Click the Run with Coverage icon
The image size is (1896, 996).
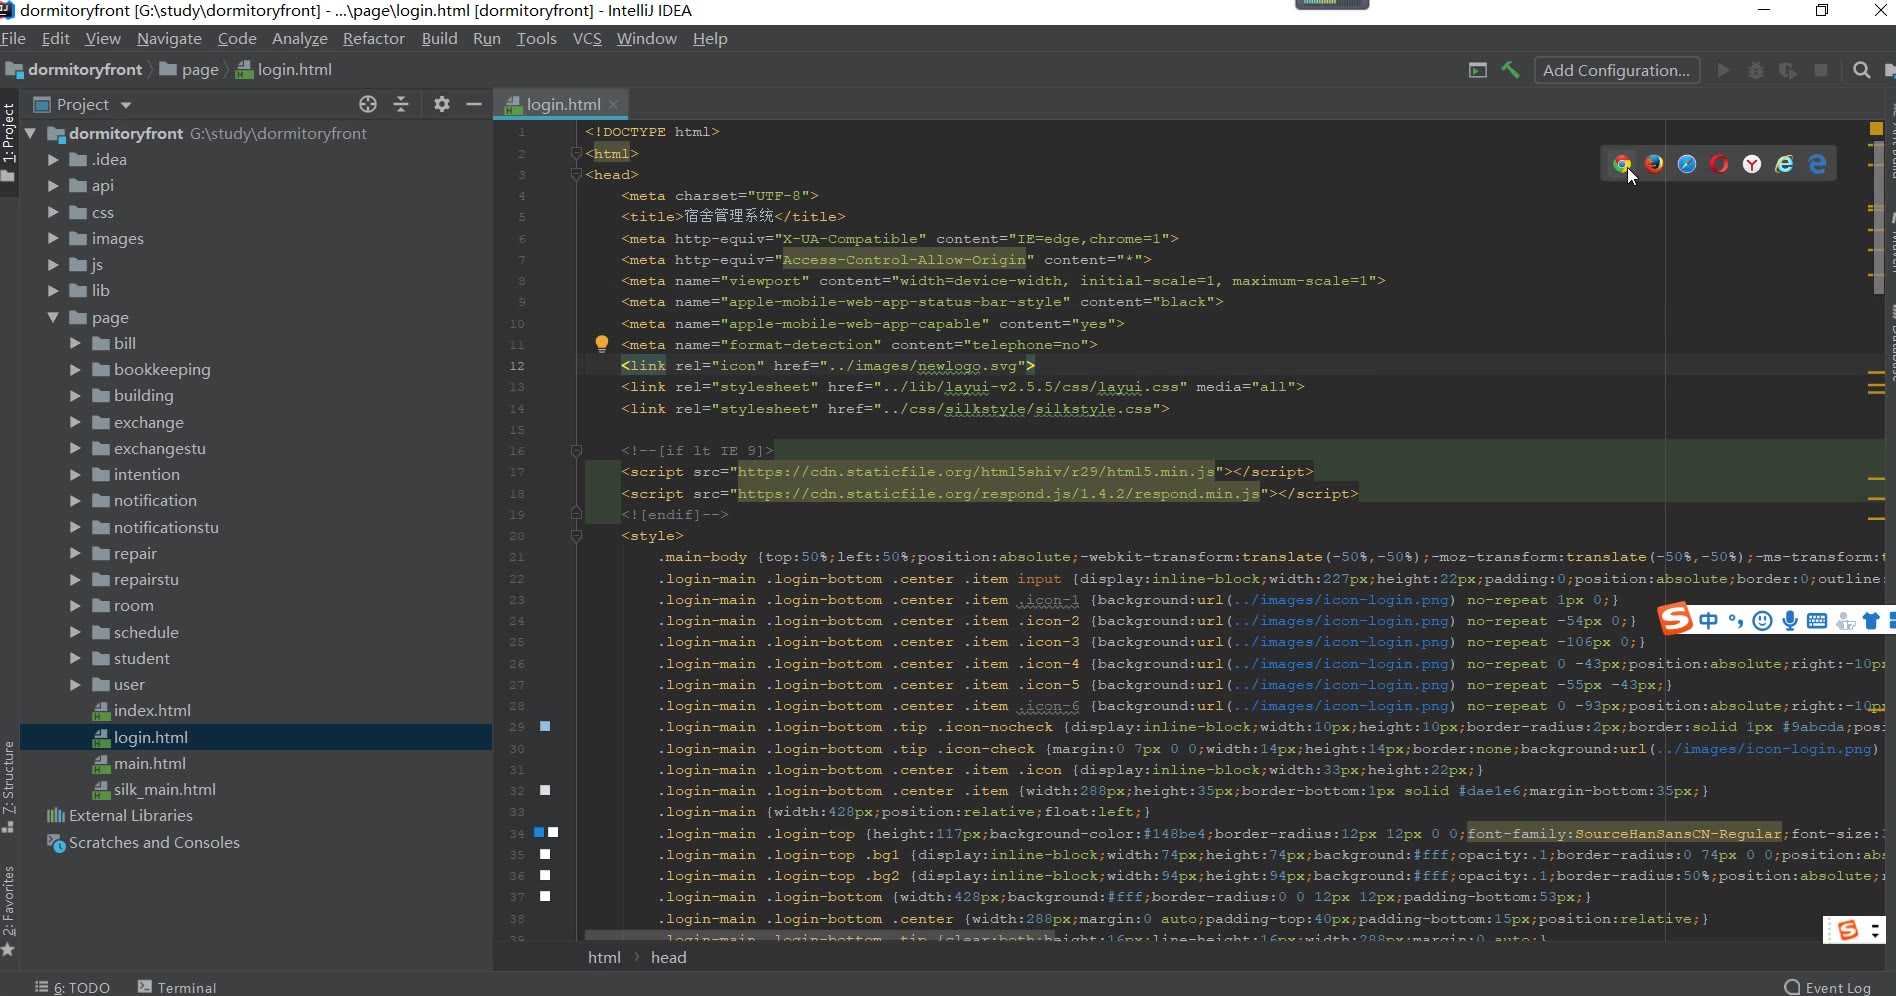coord(1788,70)
